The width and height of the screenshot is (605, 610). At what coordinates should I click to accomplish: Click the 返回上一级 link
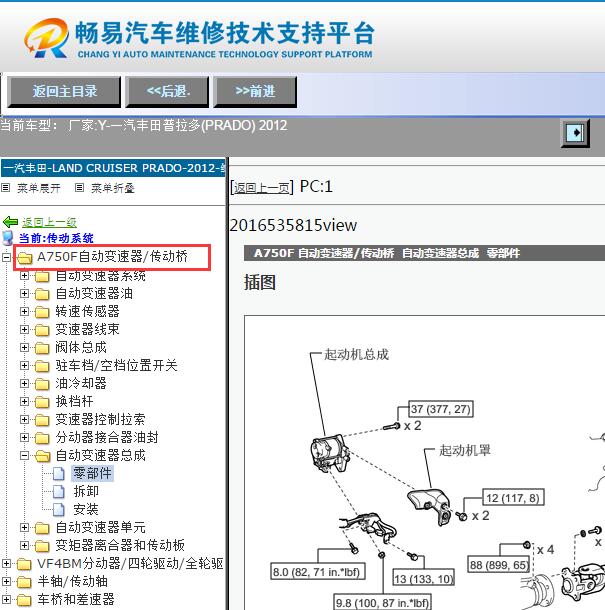(49, 222)
